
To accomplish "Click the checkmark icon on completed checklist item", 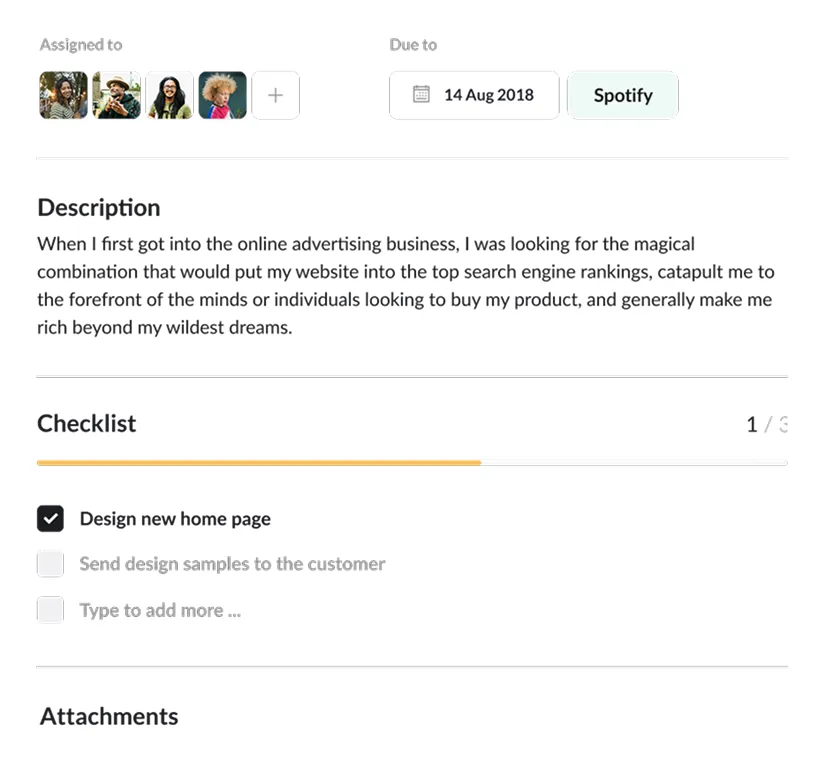I will coord(50,518).
